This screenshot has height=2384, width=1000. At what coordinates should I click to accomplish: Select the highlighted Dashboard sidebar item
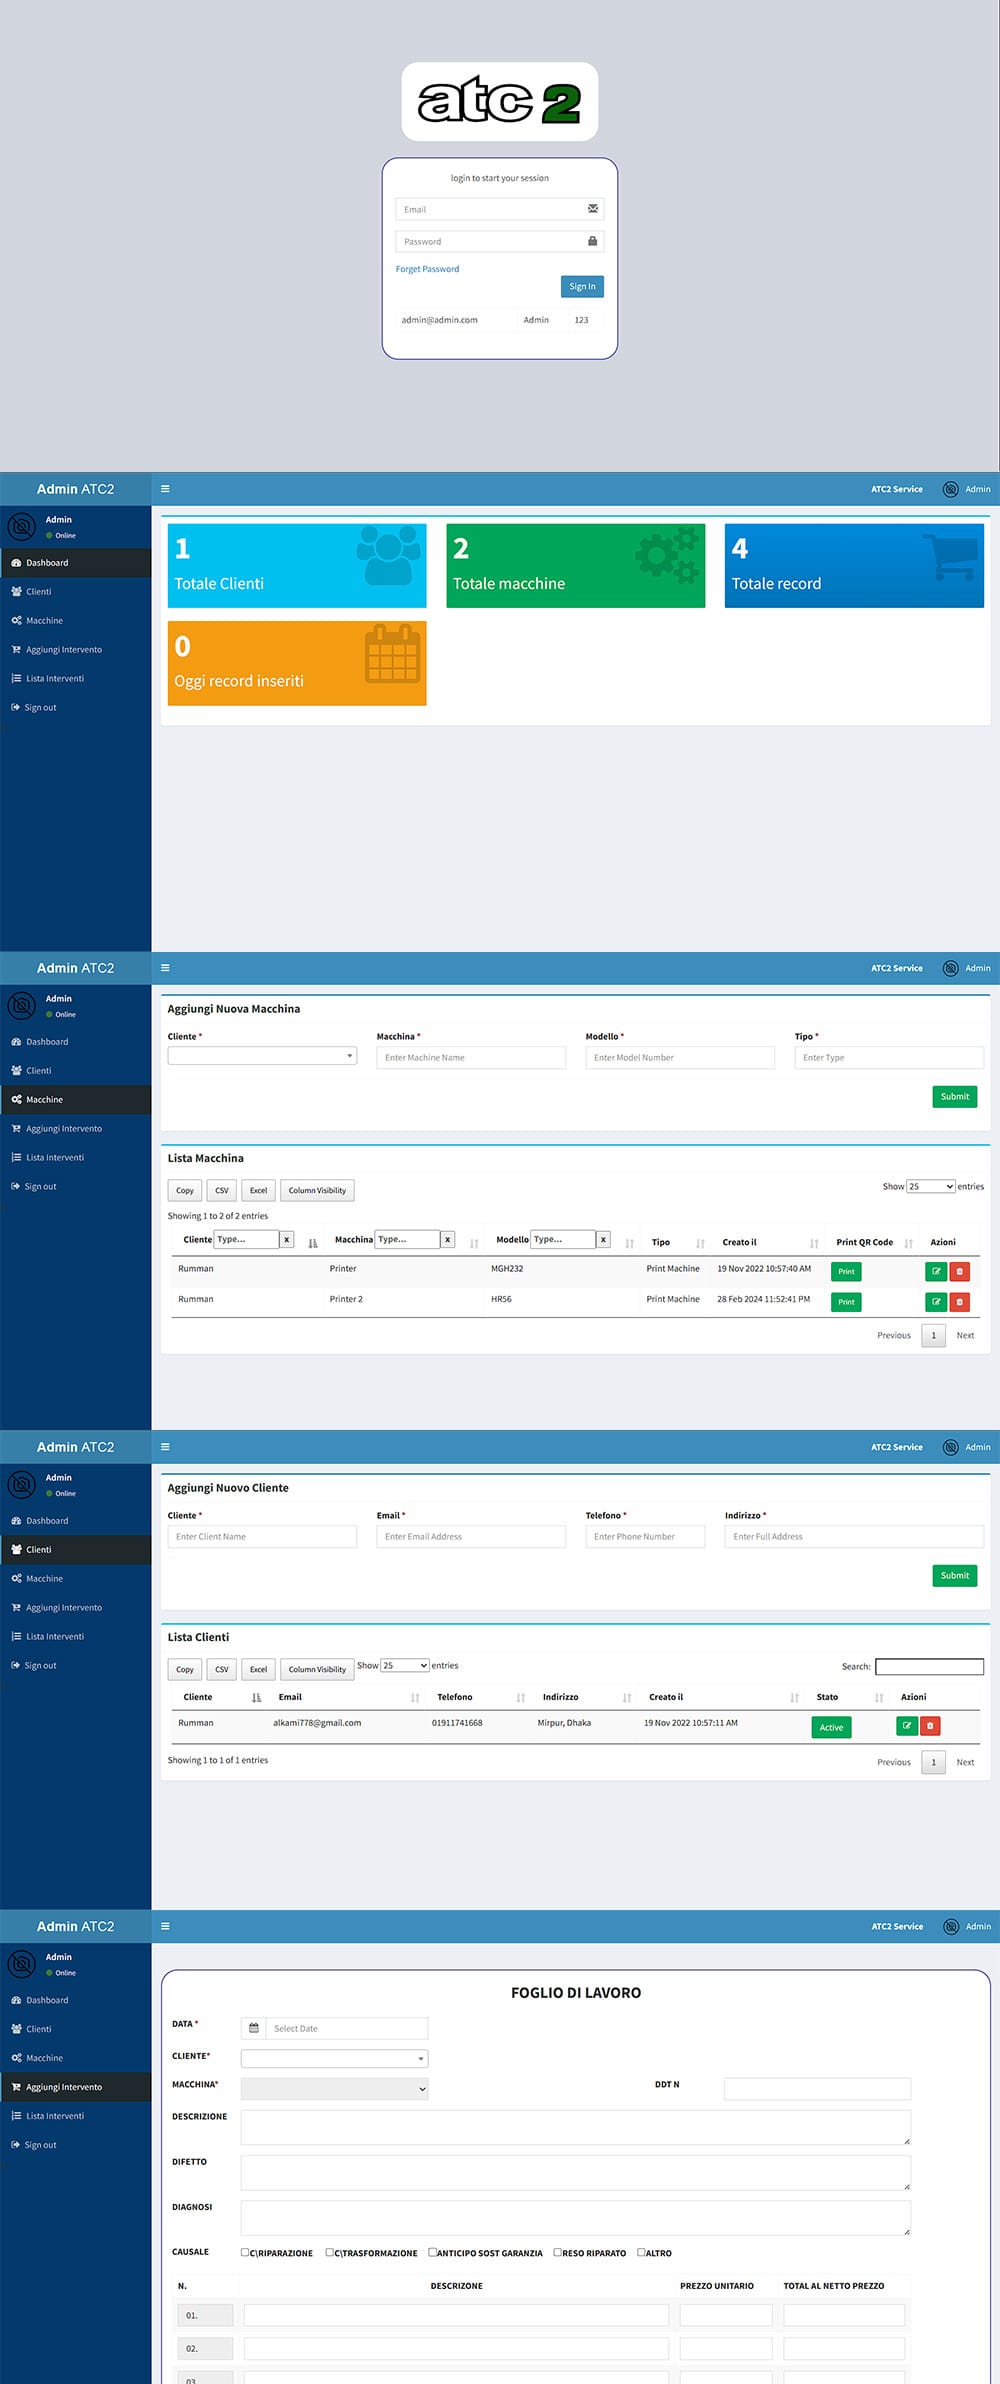(x=75, y=563)
